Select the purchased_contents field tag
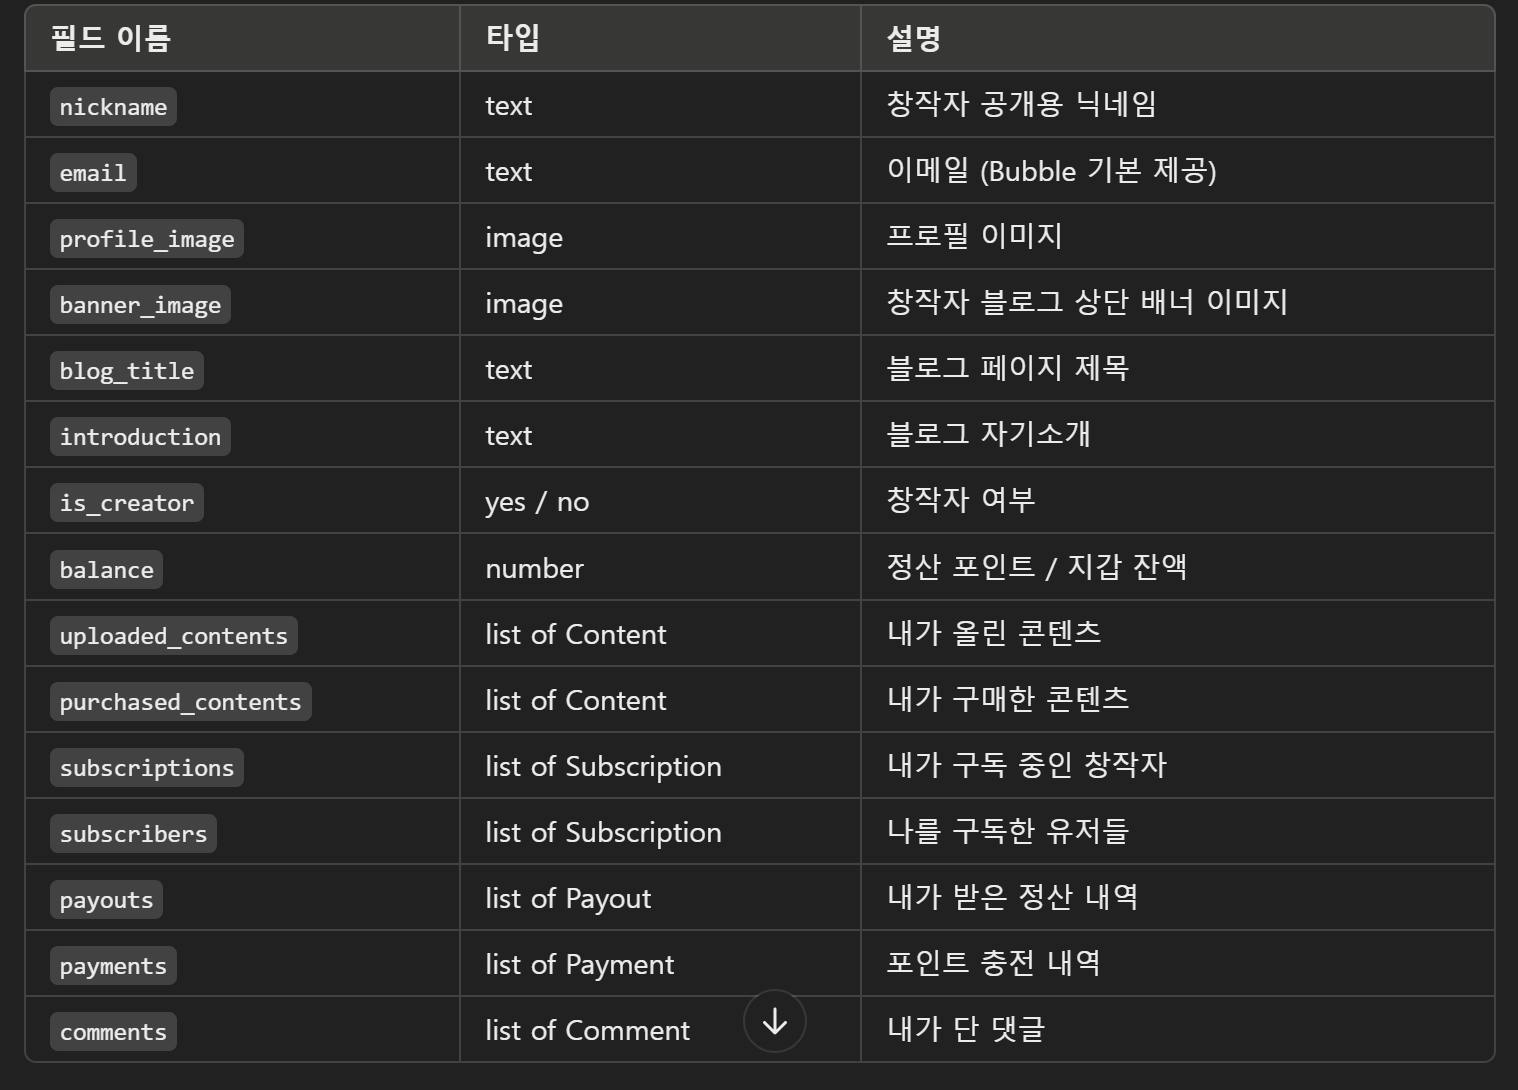This screenshot has height=1090, width=1518. (180, 702)
